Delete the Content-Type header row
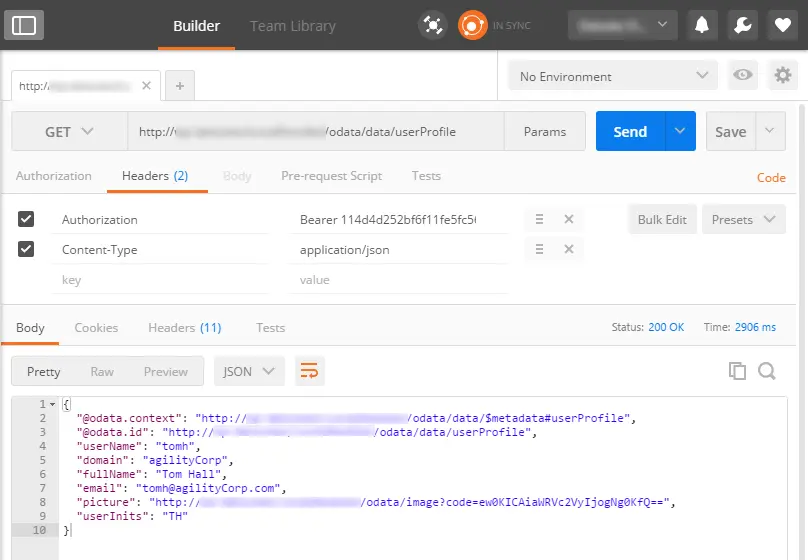The image size is (808, 560). coord(568,249)
